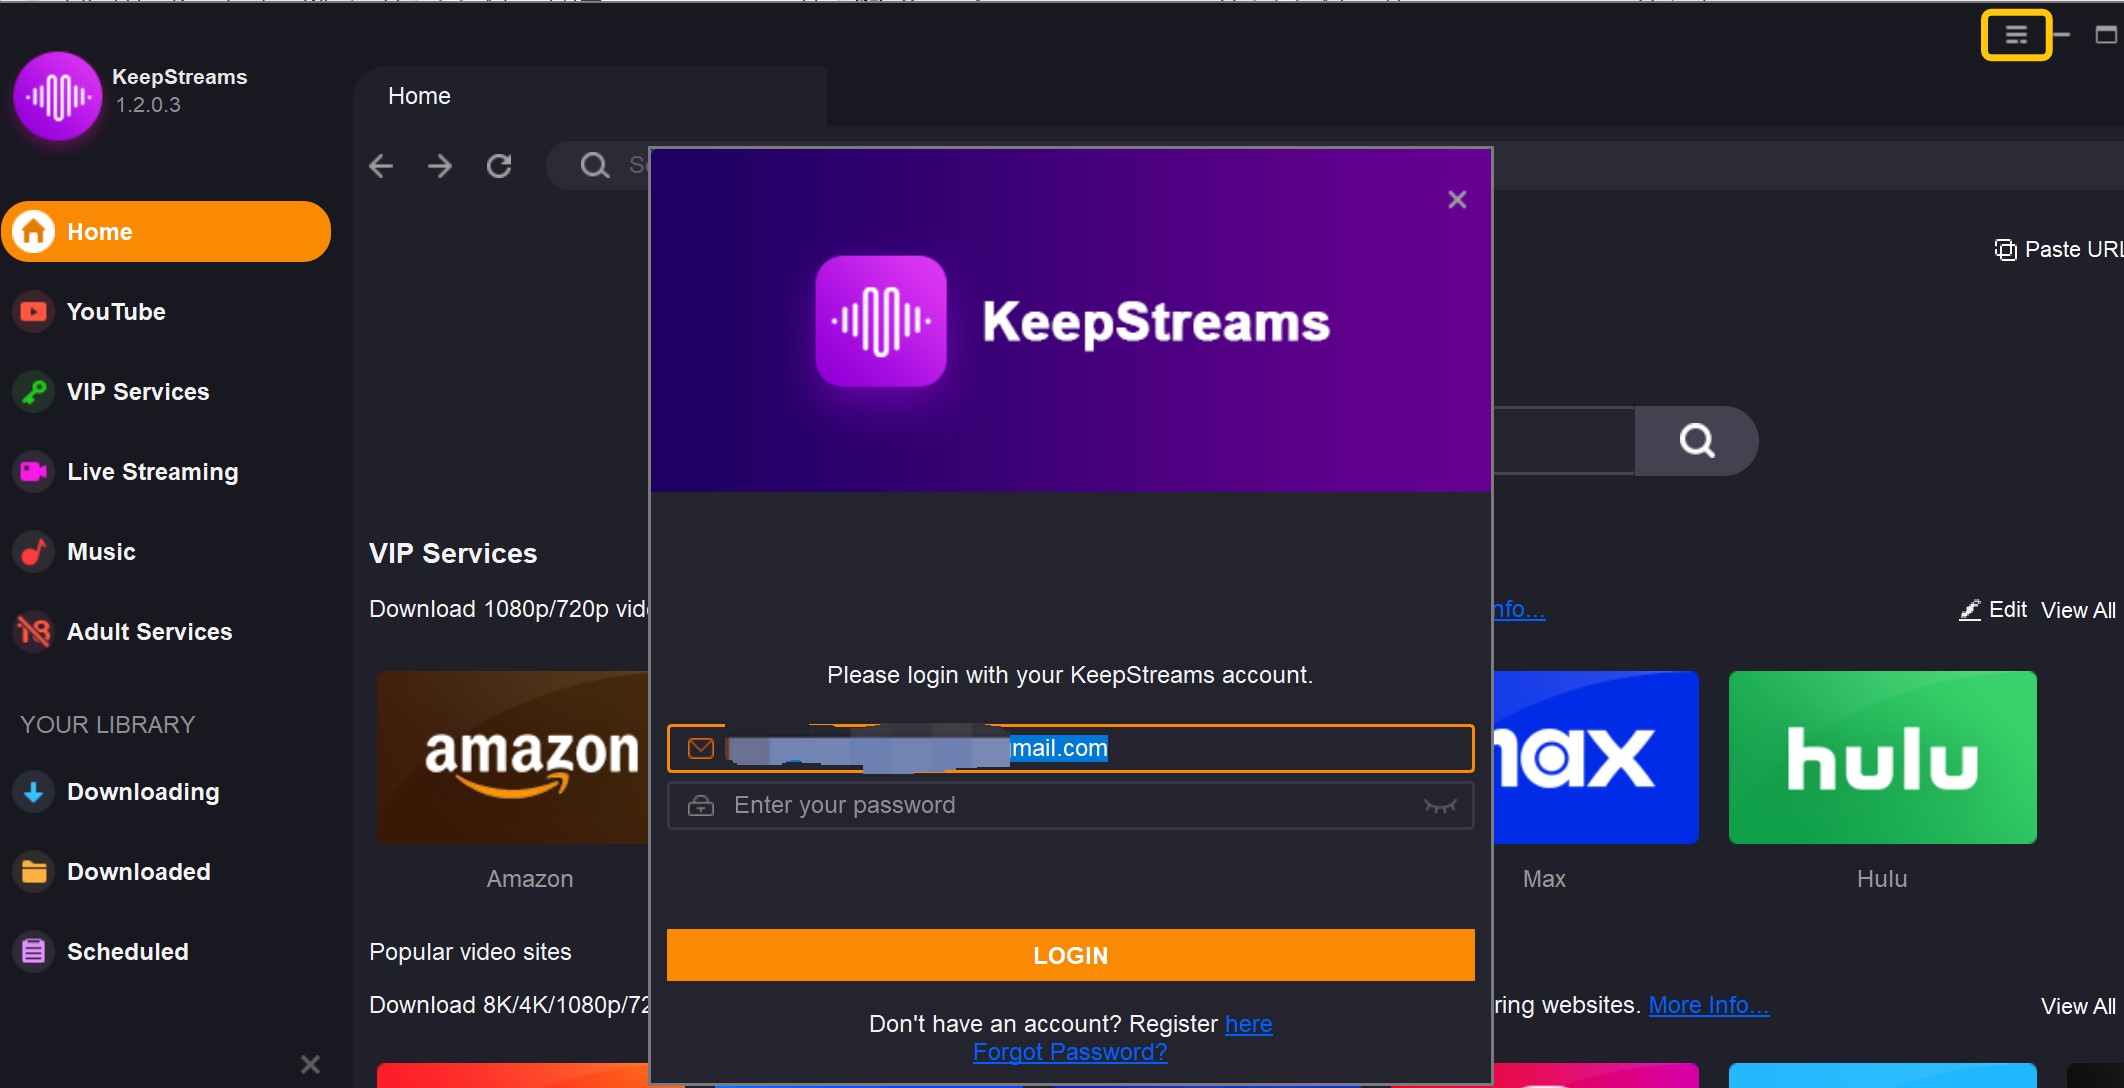
Task: Open YouTube in the sidebar
Action: [116, 312]
